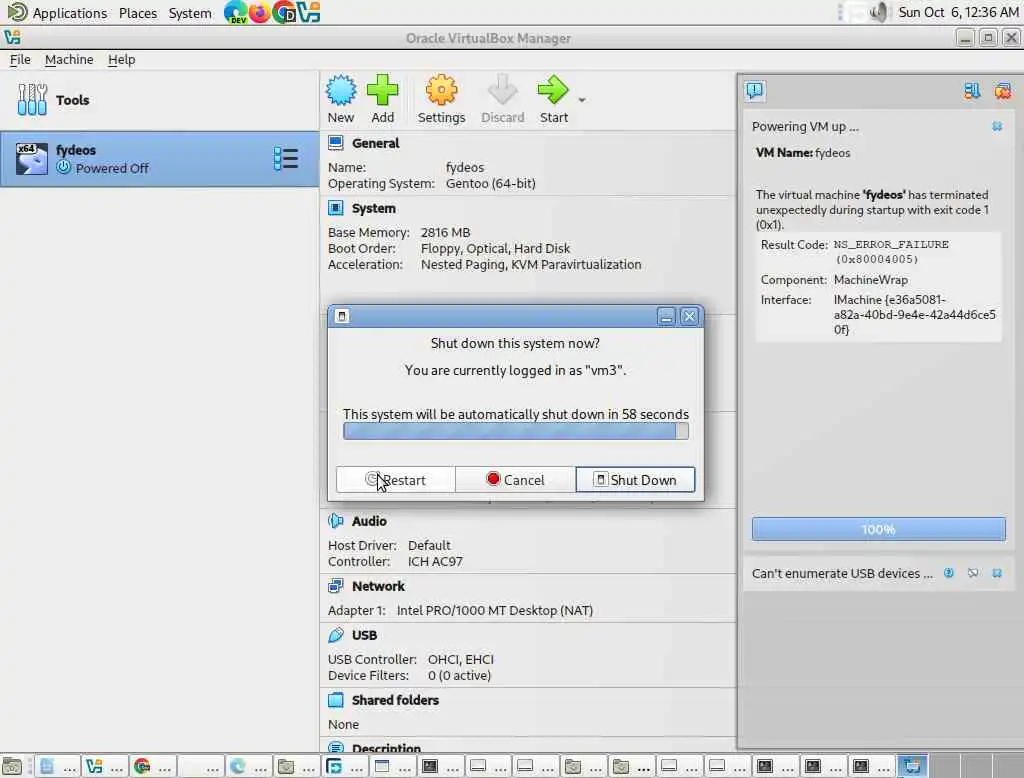Open the Help menu

(x=121, y=59)
